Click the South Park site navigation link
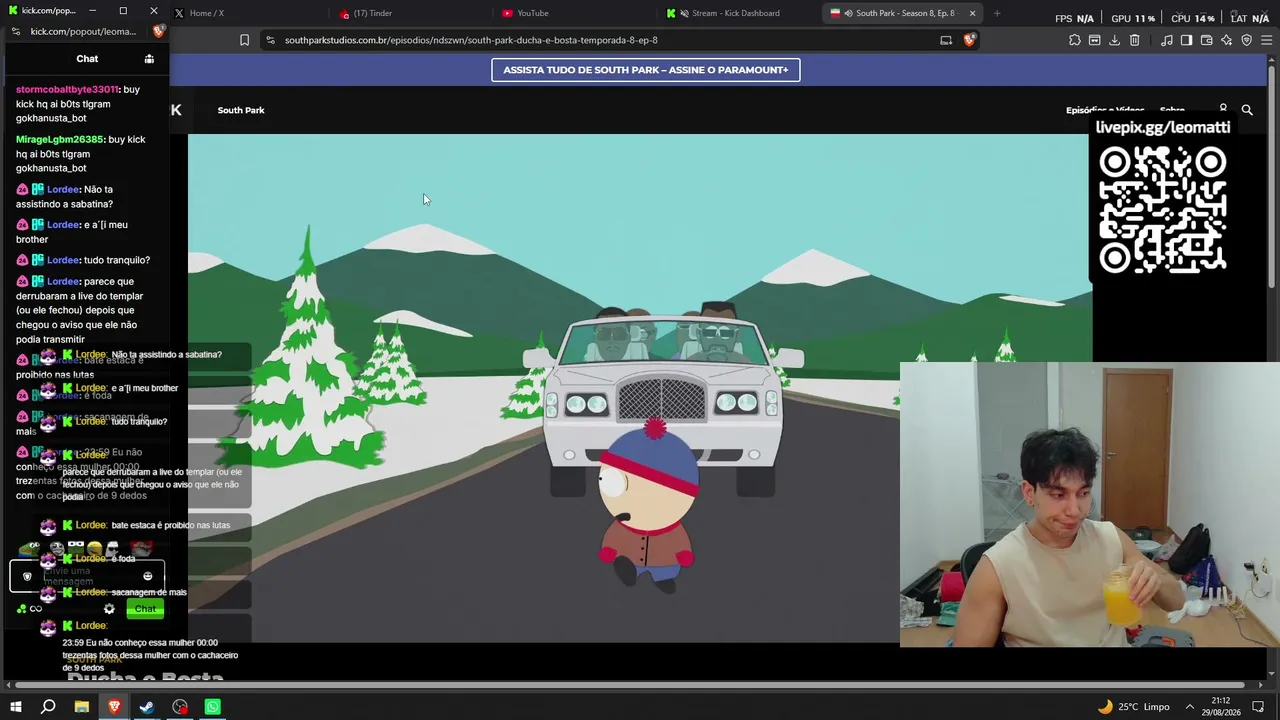1280x720 pixels. point(241,110)
